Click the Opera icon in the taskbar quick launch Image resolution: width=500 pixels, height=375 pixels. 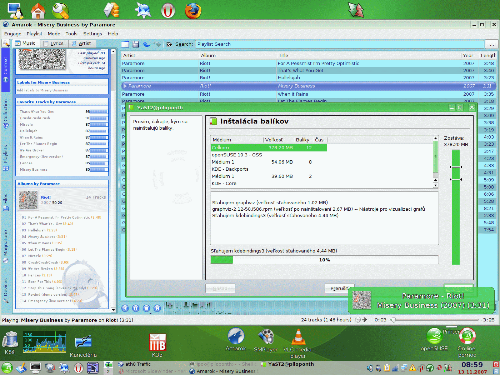pyautogui.click(x=78, y=368)
